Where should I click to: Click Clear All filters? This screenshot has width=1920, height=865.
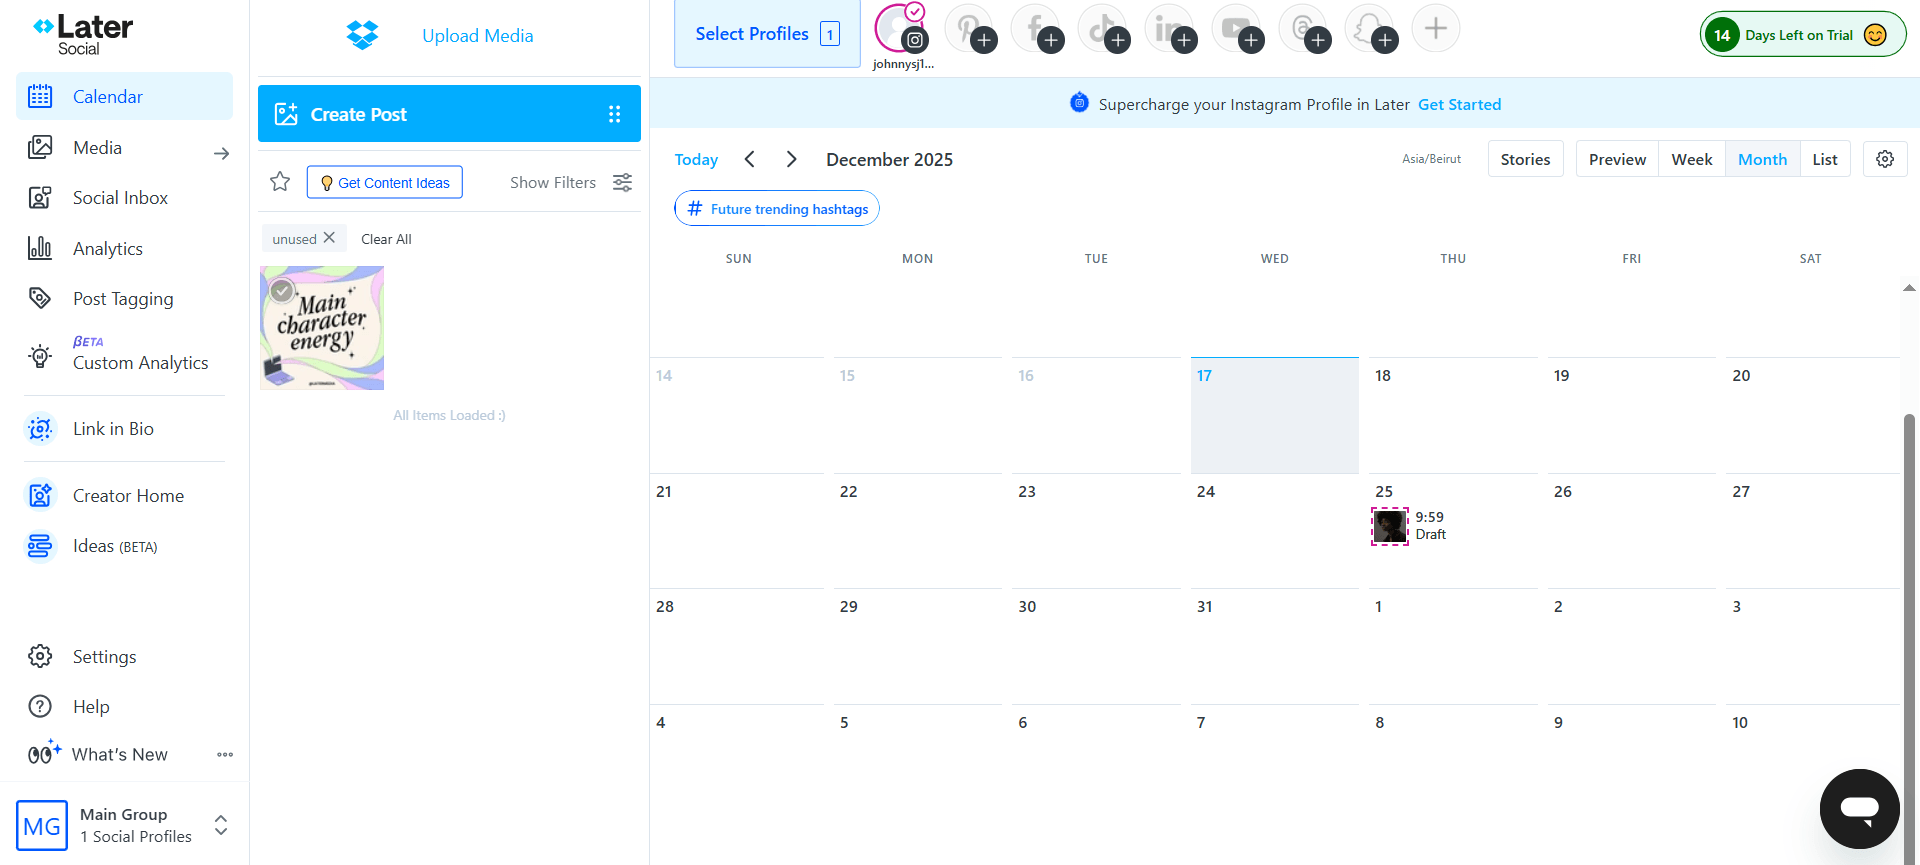(386, 239)
